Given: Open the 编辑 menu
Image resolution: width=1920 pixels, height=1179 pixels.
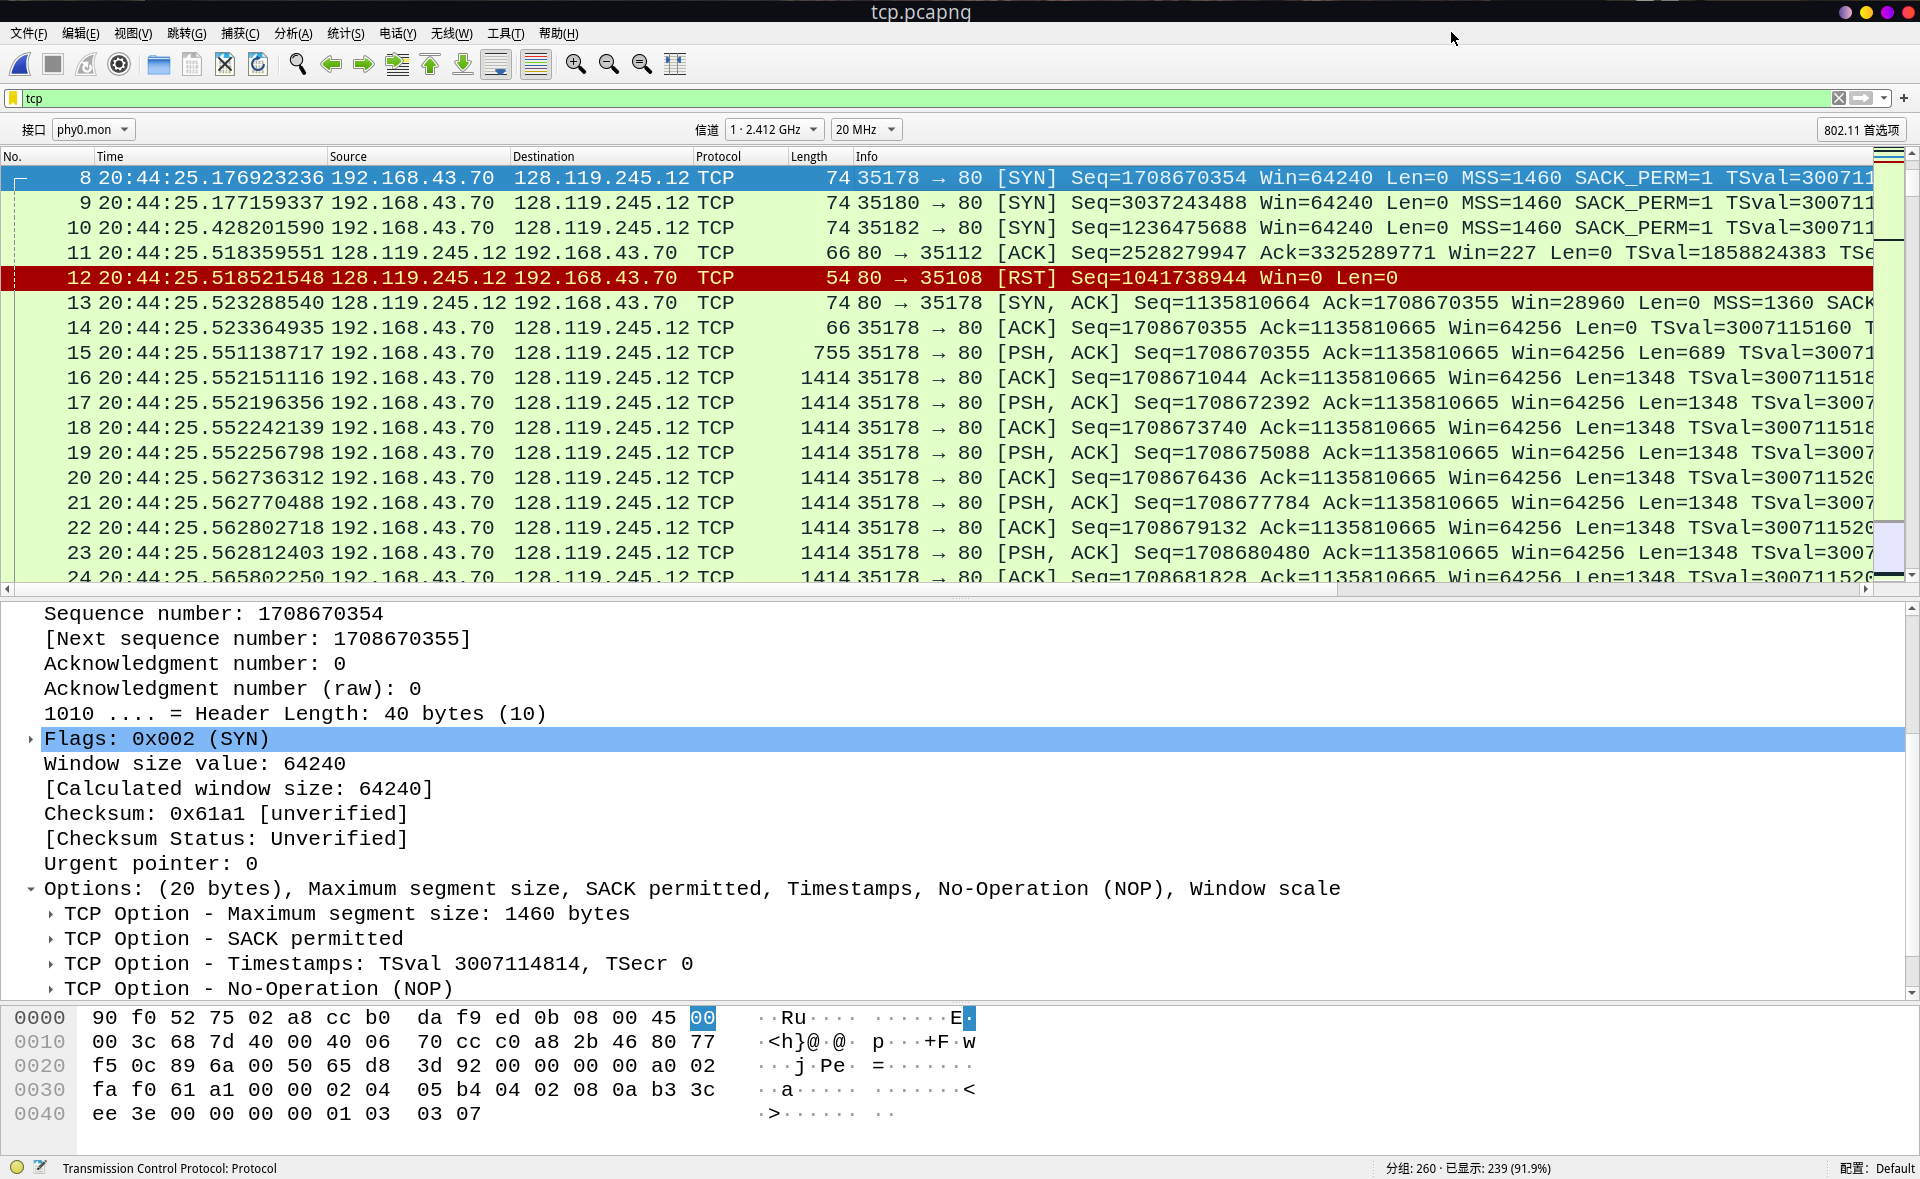Looking at the screenshot, I should pyautogui.click(x=80, y=33).
